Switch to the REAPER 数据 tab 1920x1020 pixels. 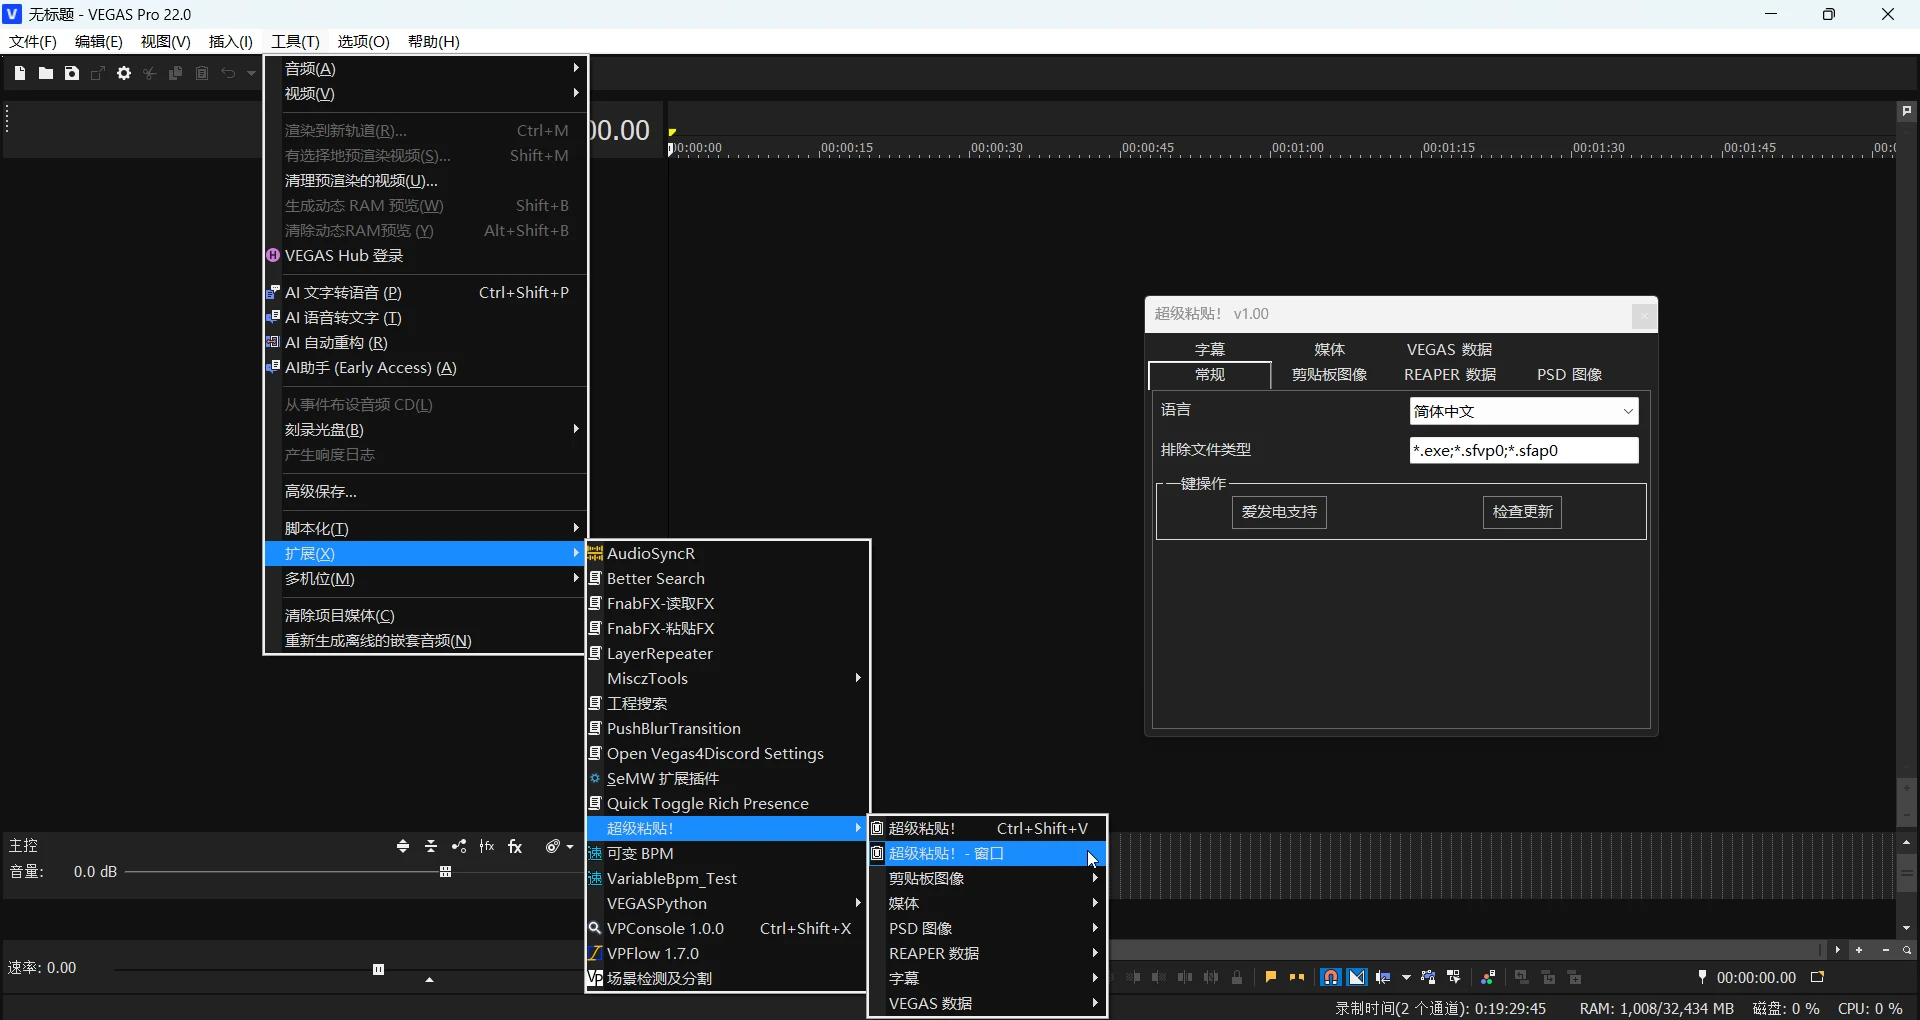(x=1449, y=374)
